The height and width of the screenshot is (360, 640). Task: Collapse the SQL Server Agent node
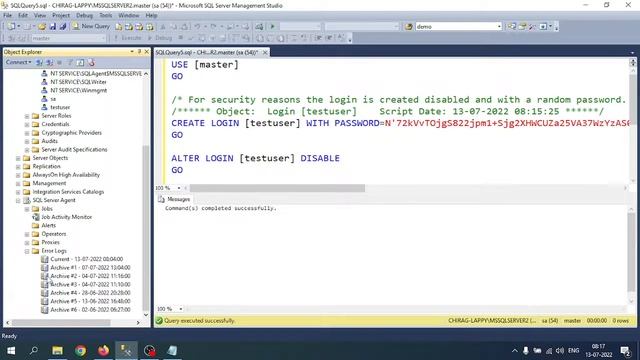[18, 200]
